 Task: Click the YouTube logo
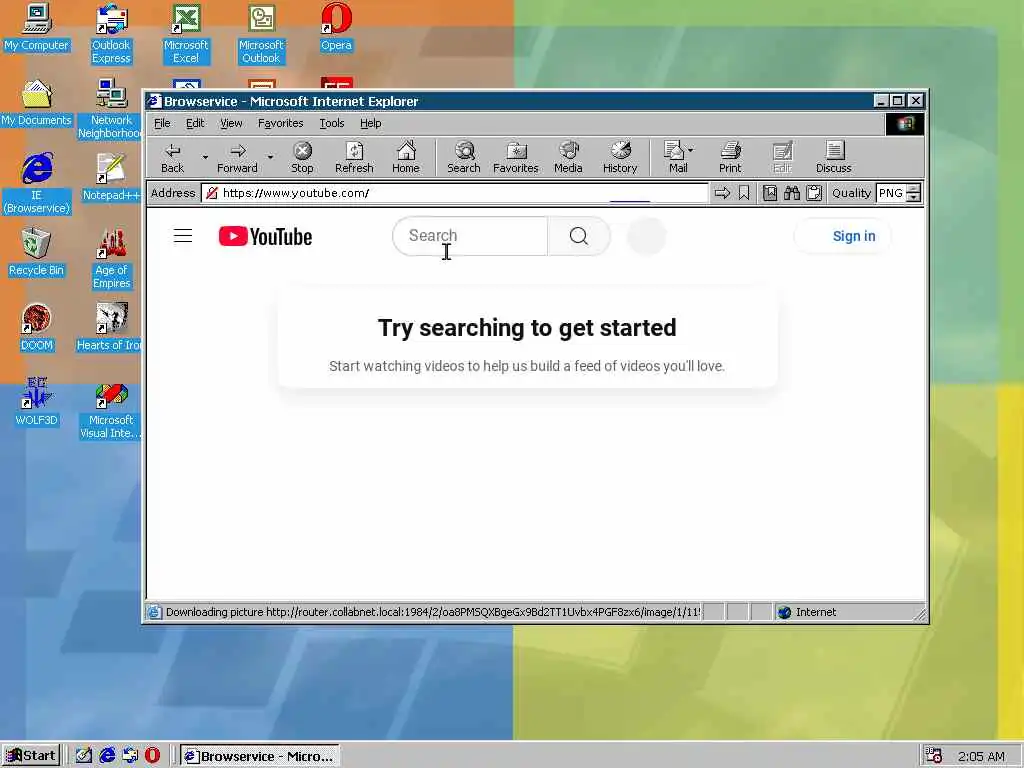(265, 236)
